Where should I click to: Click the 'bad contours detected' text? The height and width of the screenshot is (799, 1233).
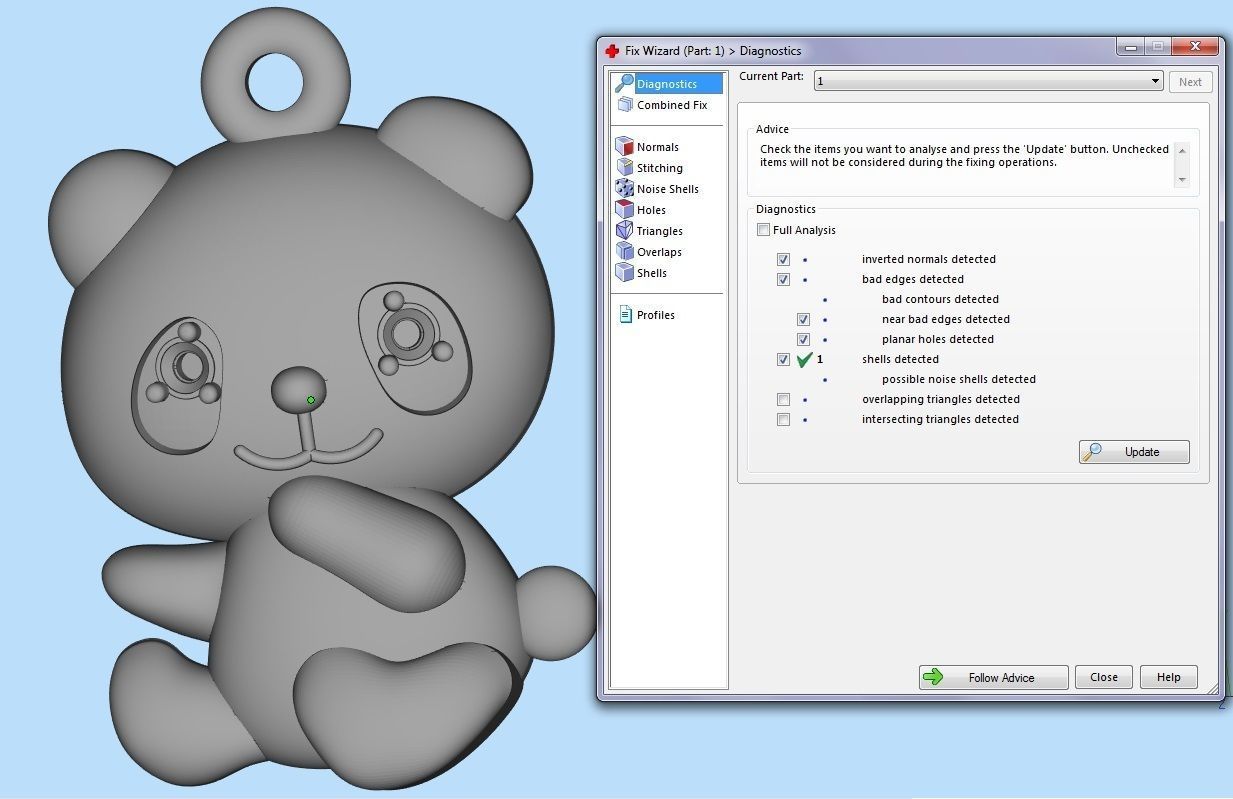point(940,300)
